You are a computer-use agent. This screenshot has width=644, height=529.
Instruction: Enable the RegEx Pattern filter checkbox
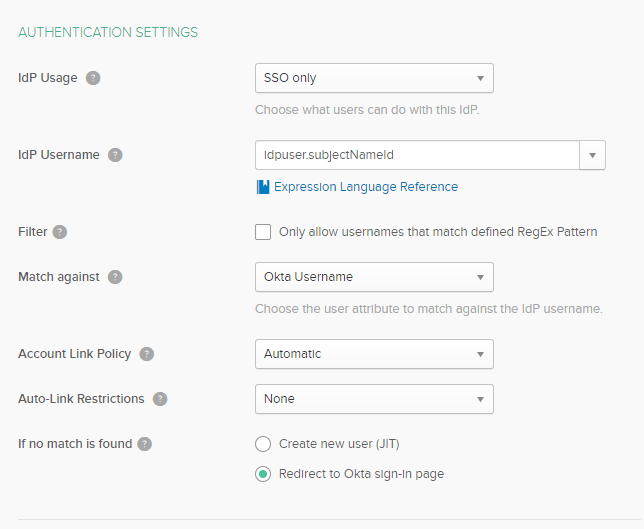(x=263, y=232)
